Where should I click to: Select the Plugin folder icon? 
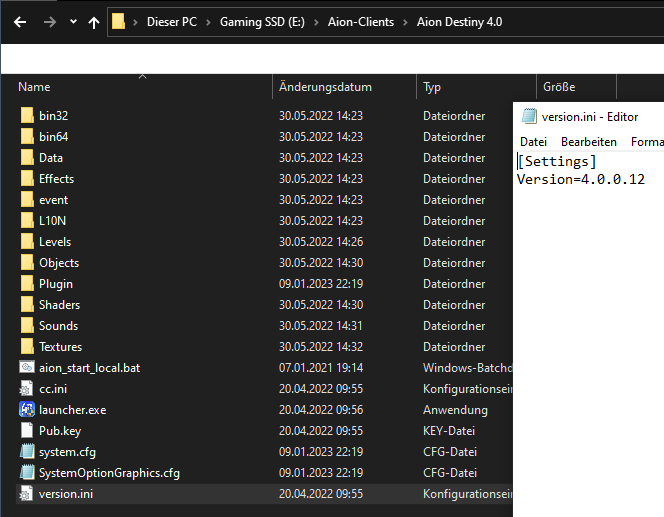click(x=27, y=283)
